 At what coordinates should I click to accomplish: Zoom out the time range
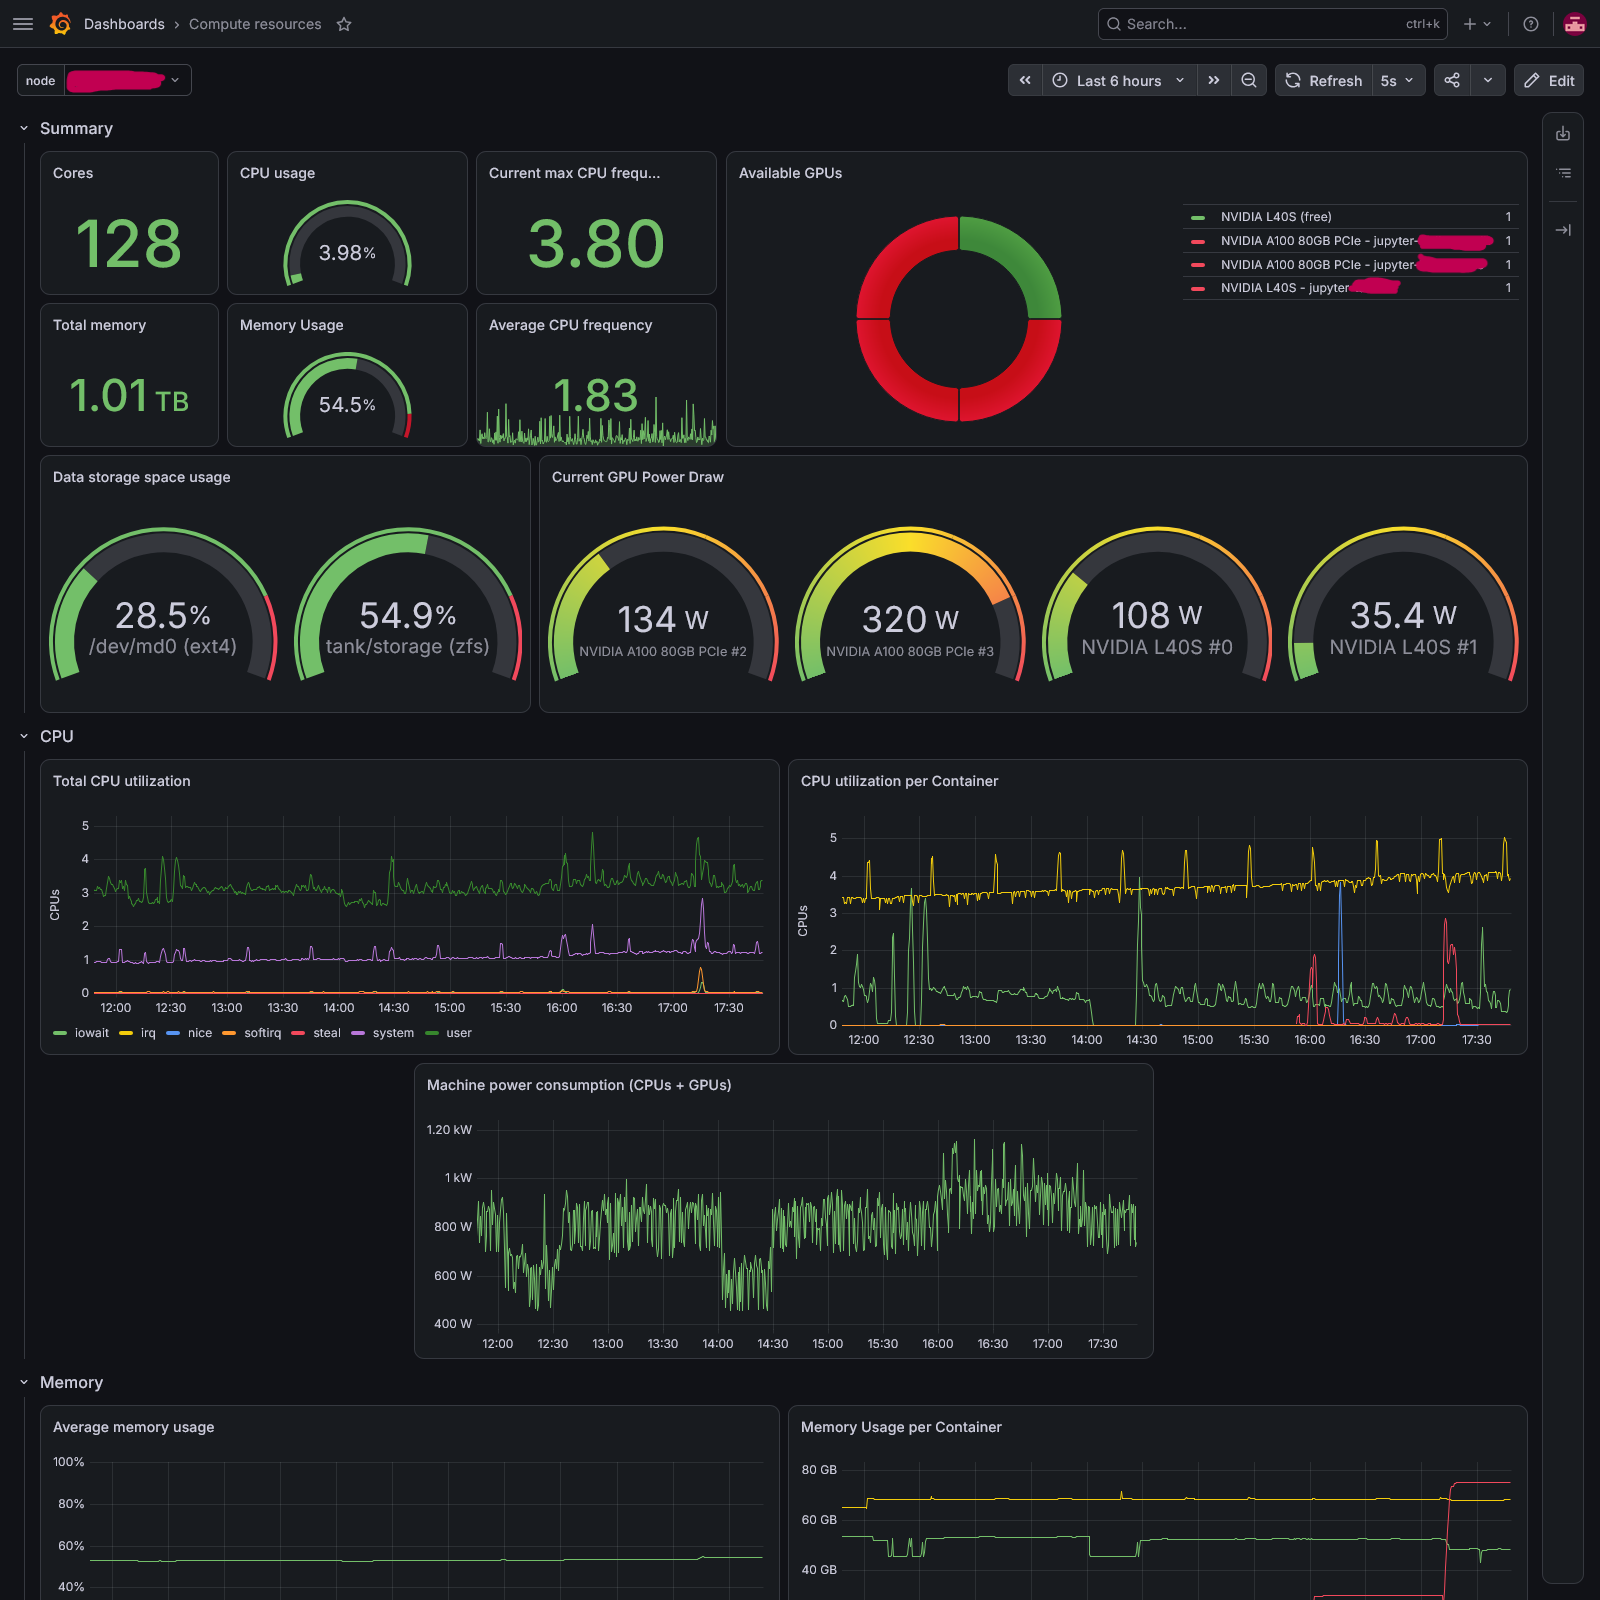[1249, 81]
